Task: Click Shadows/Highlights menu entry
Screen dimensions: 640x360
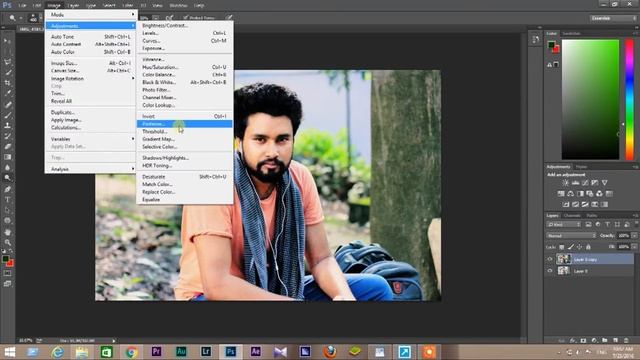Action: pos(184,158)
